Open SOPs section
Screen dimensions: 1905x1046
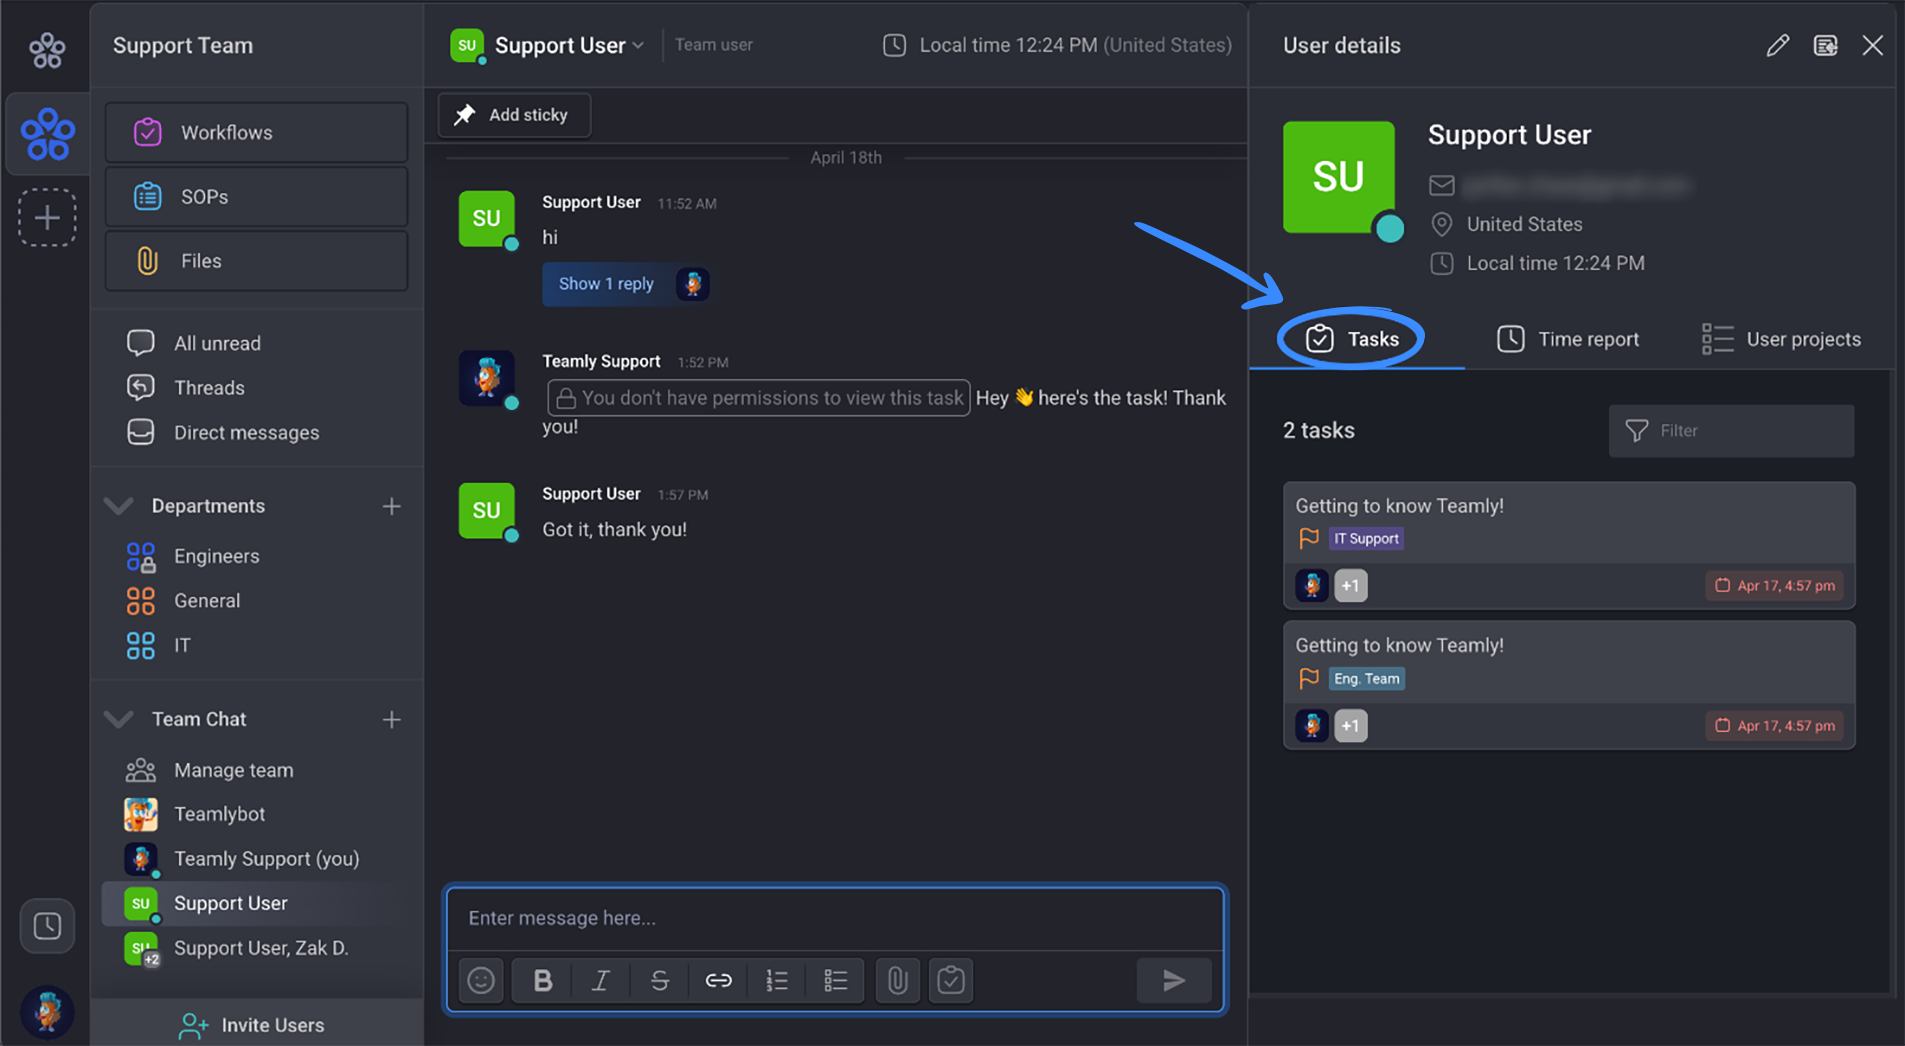tap(256, 196)
